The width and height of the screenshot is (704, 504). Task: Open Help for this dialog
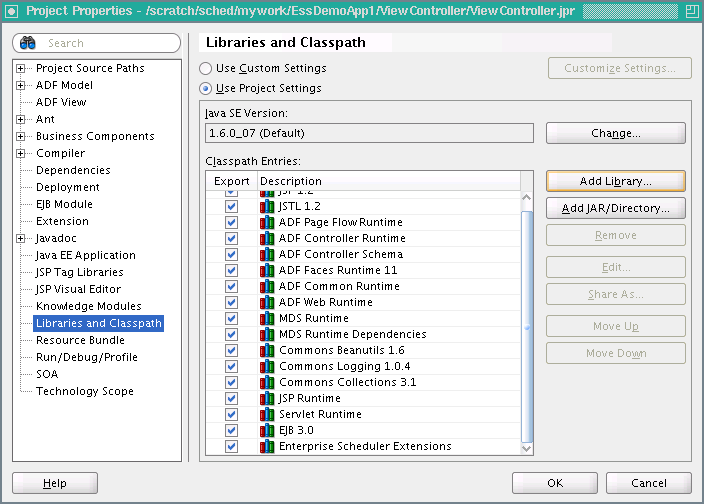tap(55, 483)
